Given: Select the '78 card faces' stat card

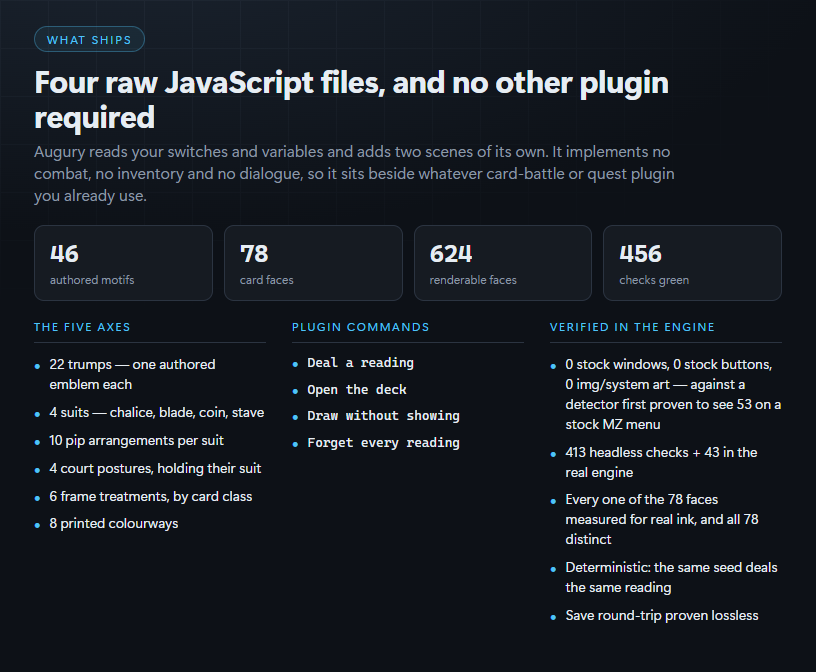Looking at the screenshot, I should tap(313, 263).
